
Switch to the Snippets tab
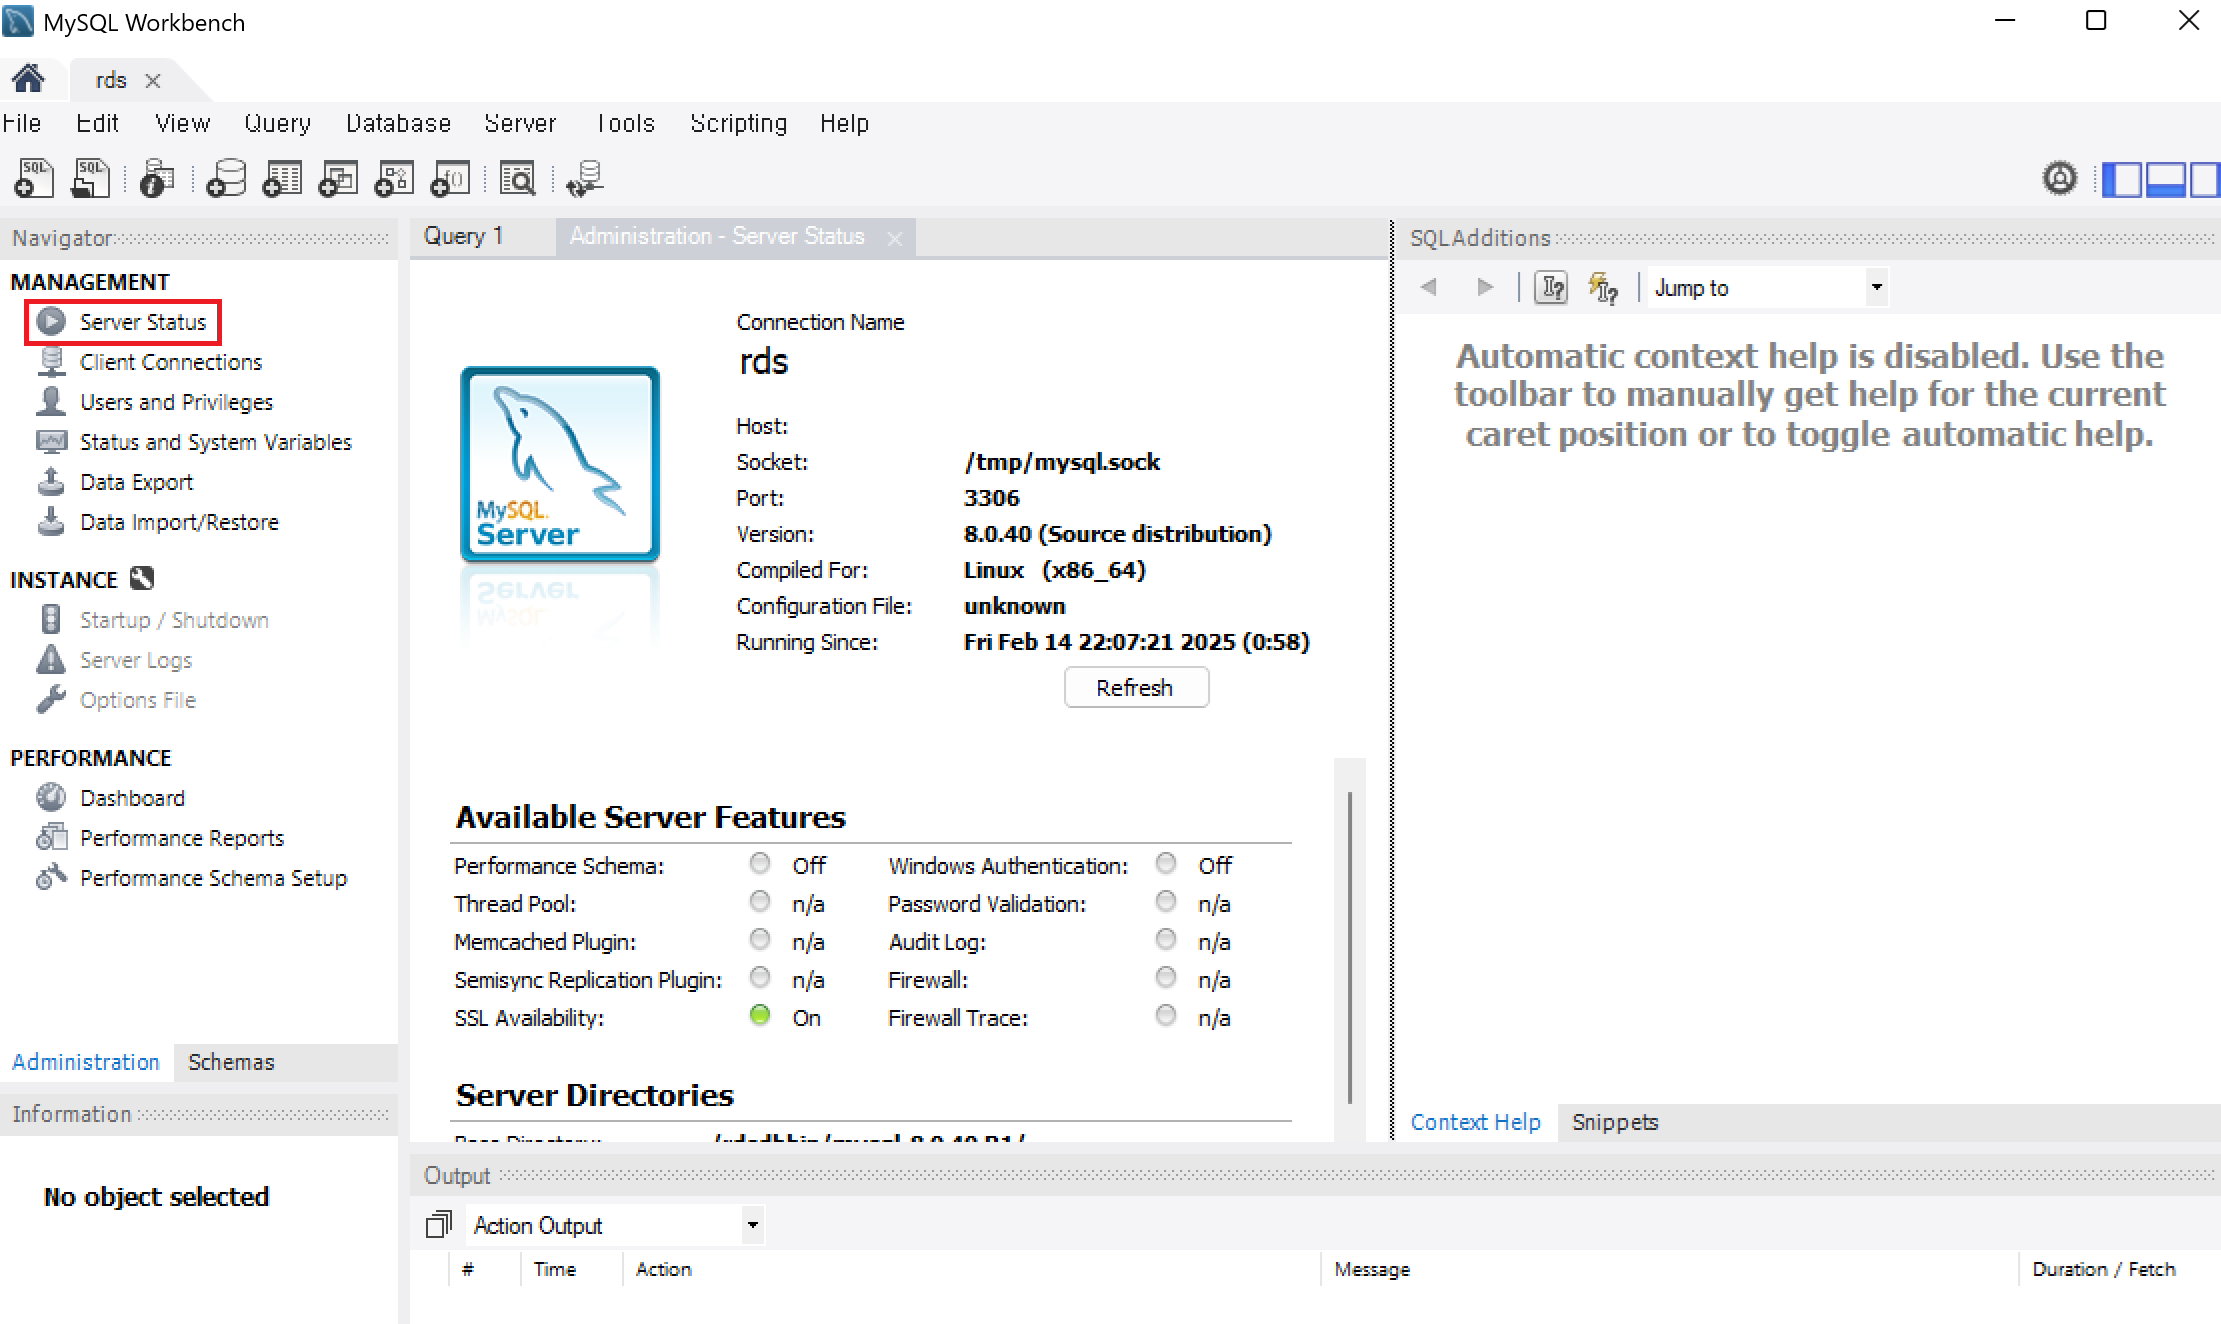pos(1614,1122)
